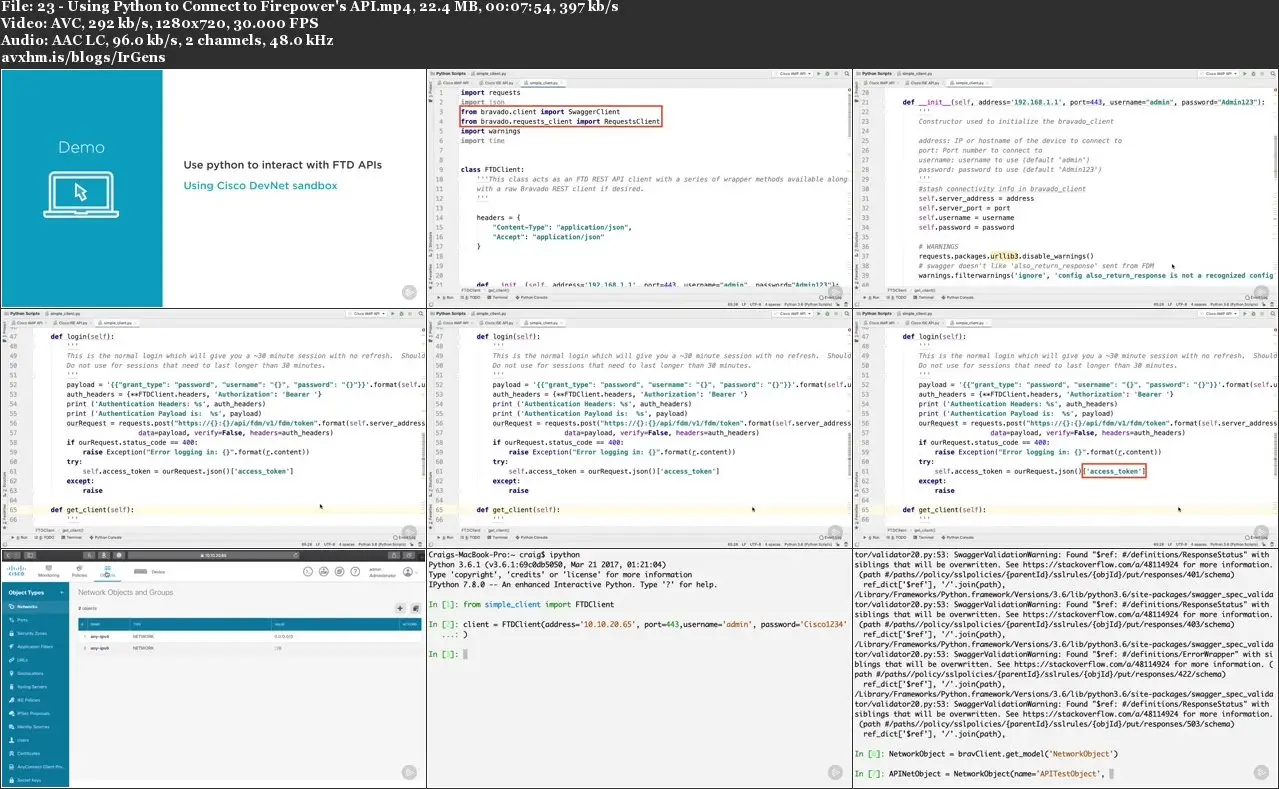The height and width of the screenshot is (789, 1279).
Task: Click the video file name header line
Action: pos(310,7)
